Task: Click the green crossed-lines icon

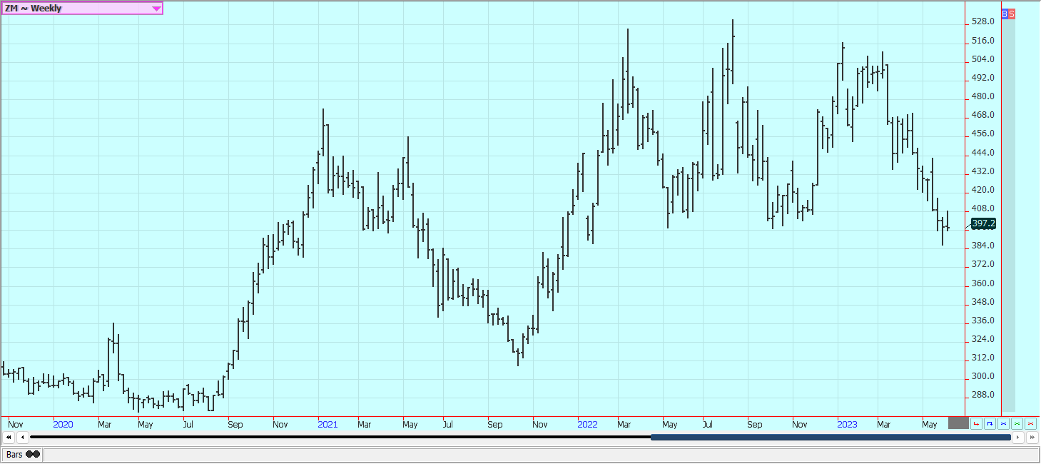Action: (1017, 423)
